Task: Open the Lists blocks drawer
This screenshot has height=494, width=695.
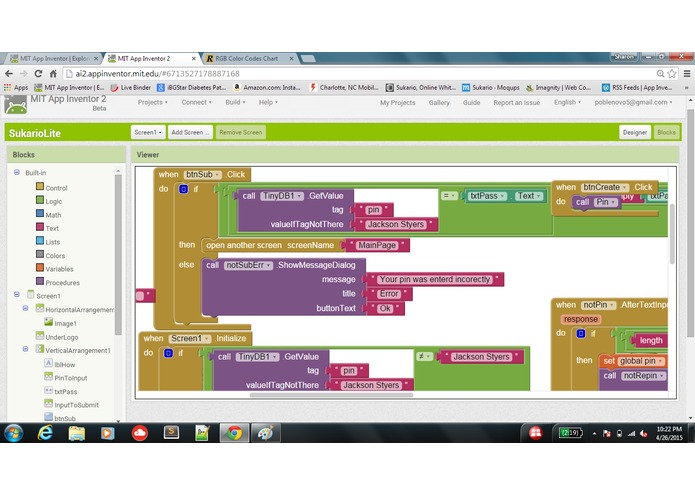Action: (47, 241)
